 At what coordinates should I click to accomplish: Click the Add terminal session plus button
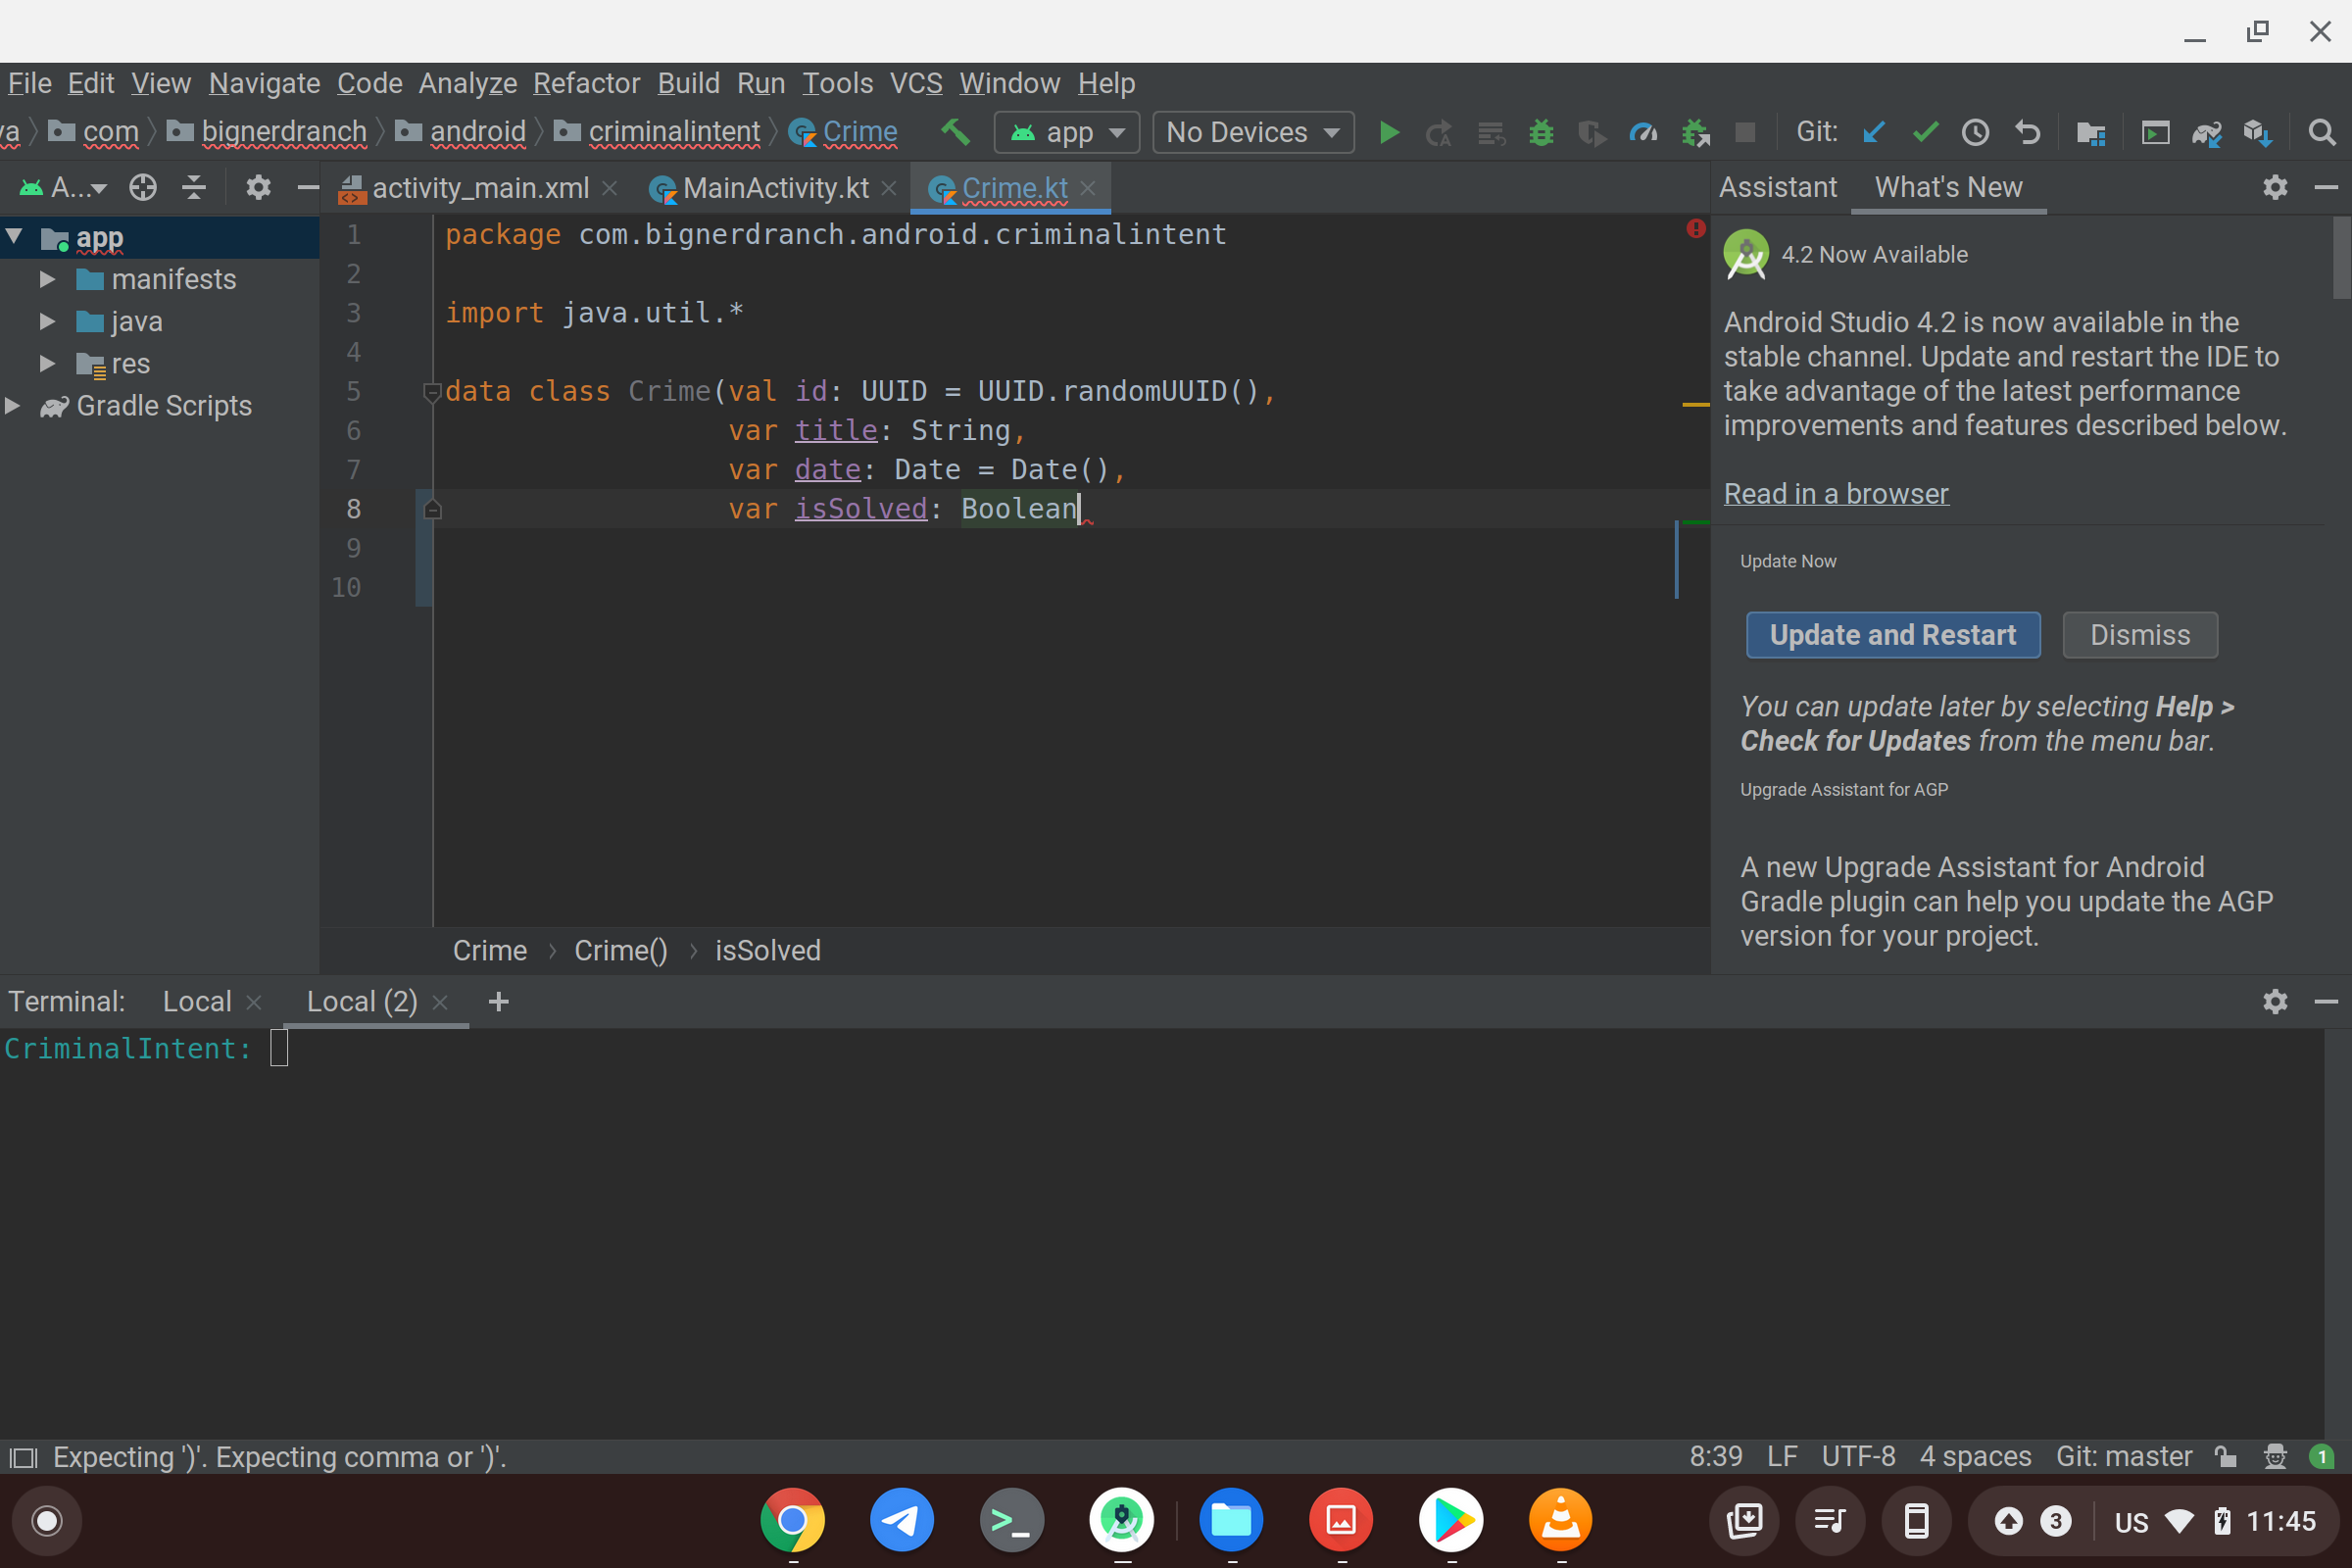pyautogui.click(x=495, y=1001)
